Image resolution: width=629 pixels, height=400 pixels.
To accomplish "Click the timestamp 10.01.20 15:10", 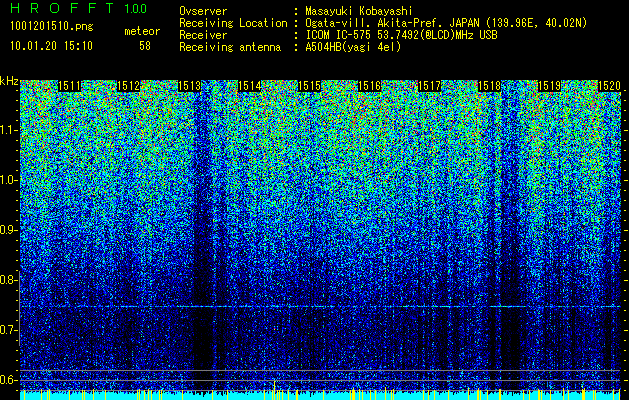I will point(51,46).
